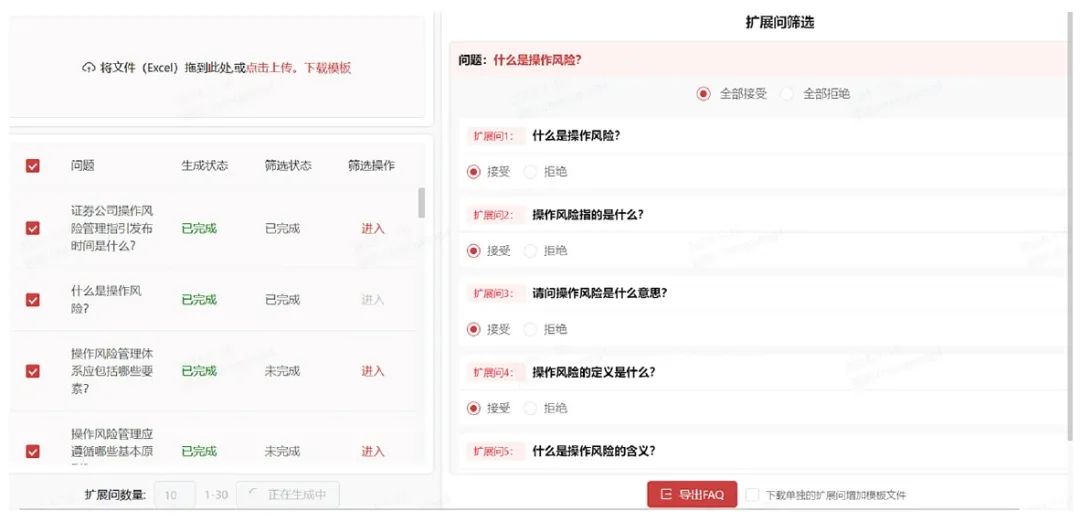
Task: Click the 问题 column header
Action: tap(83, 165)
